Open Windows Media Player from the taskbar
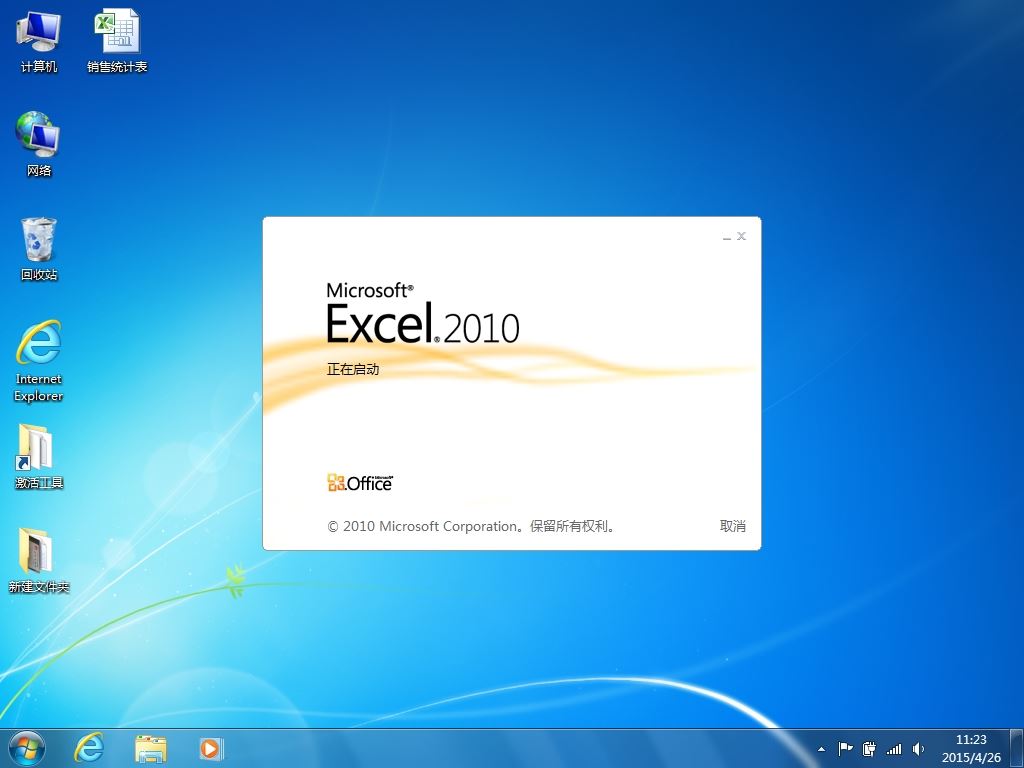 (210, 748)
